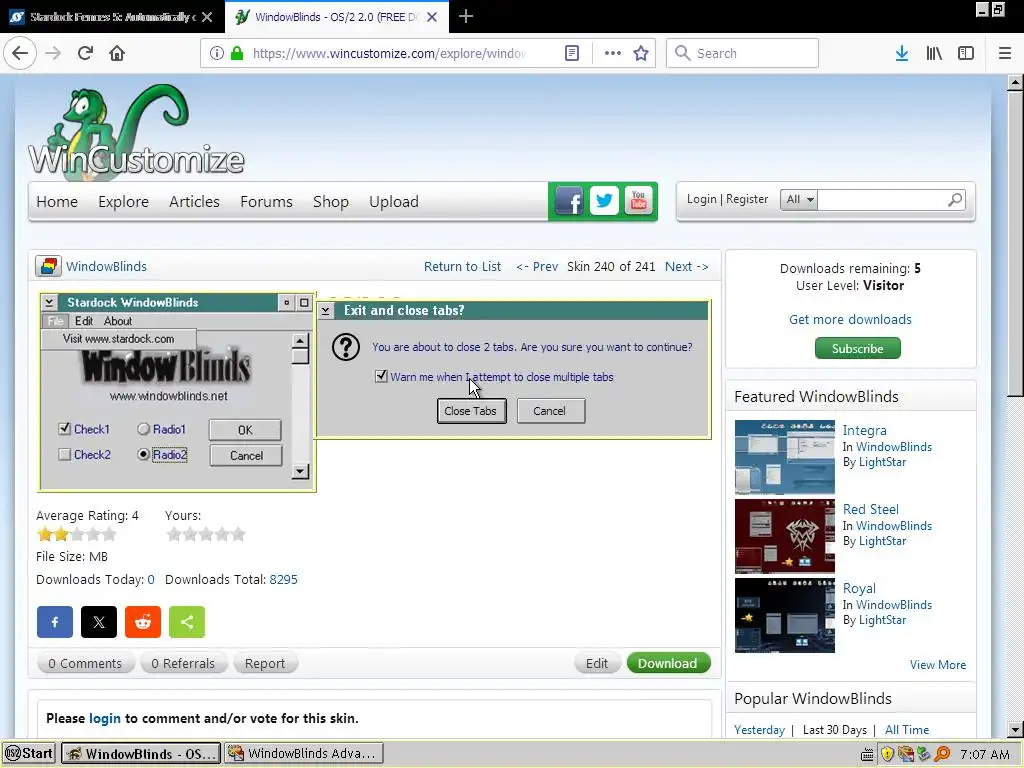Click preview scrollbar down arrow
Viewport: 1024px width, 768px height.
tap(300, 472)
